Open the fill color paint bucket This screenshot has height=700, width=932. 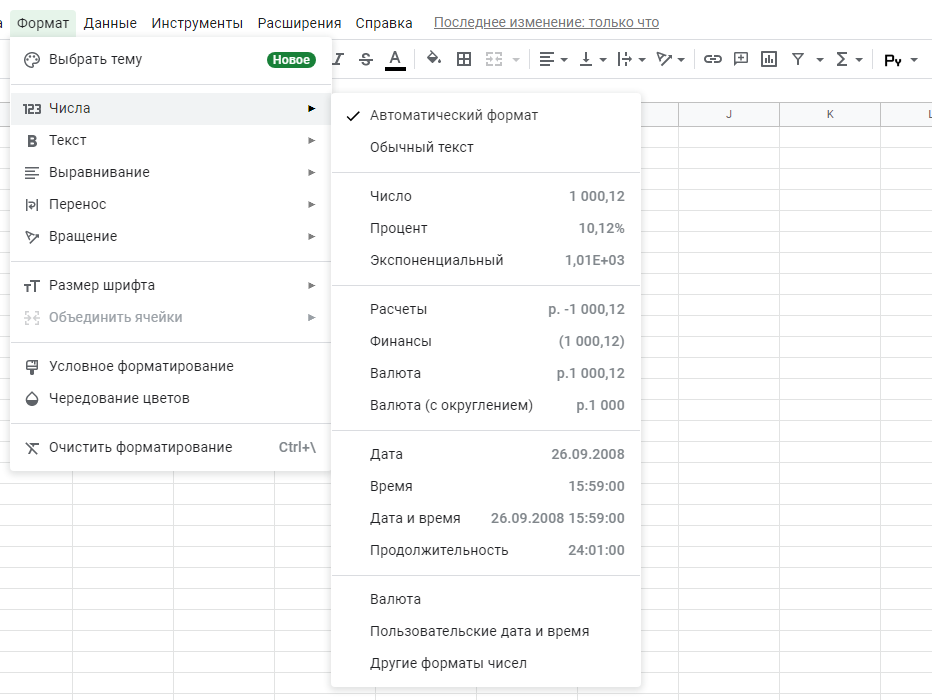(x=433, y=60)
